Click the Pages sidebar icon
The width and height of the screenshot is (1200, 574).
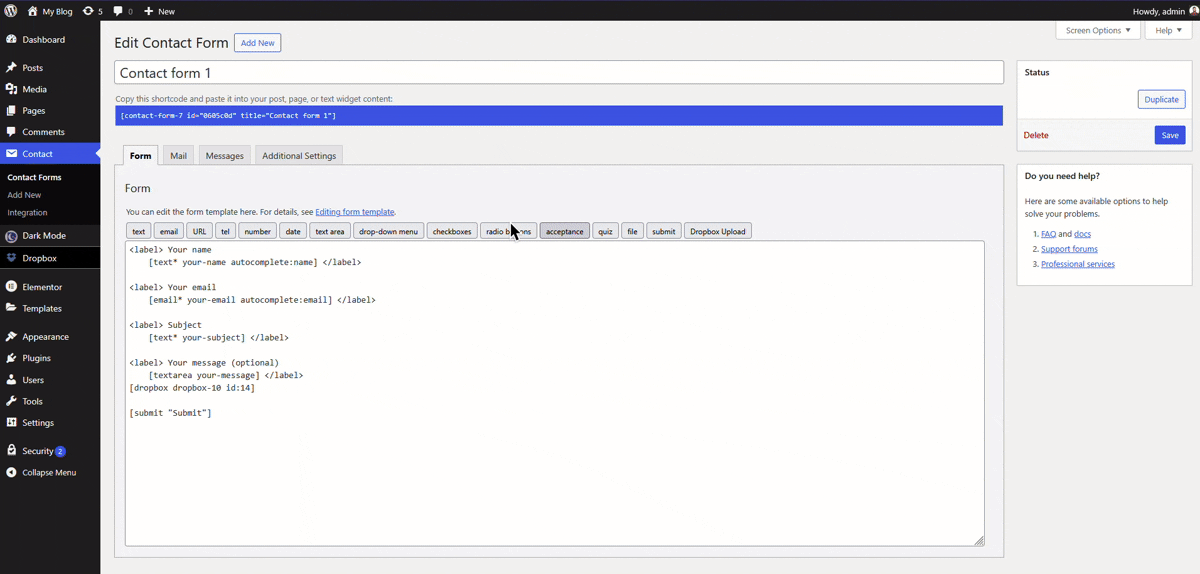pyautogui.click(x=11, y=111)
